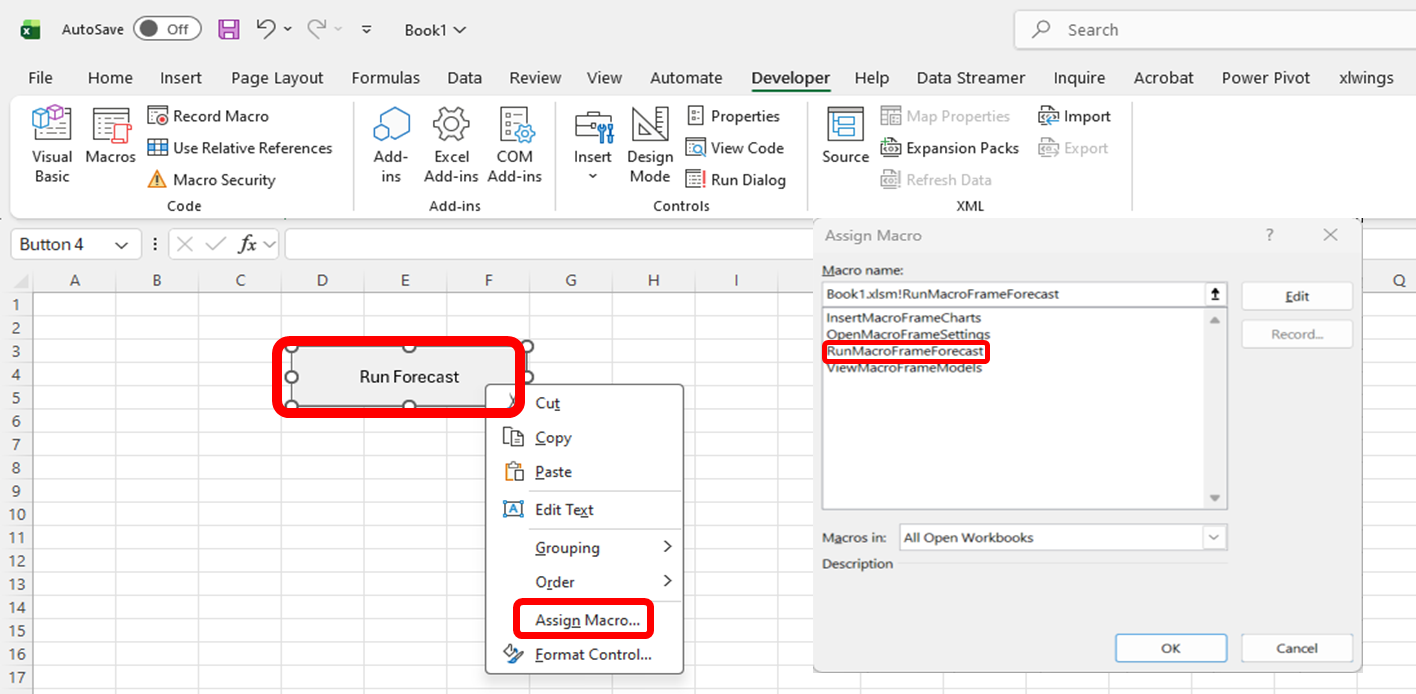Click View Code
Screen dimensions: 1416x694
(734, 148)
